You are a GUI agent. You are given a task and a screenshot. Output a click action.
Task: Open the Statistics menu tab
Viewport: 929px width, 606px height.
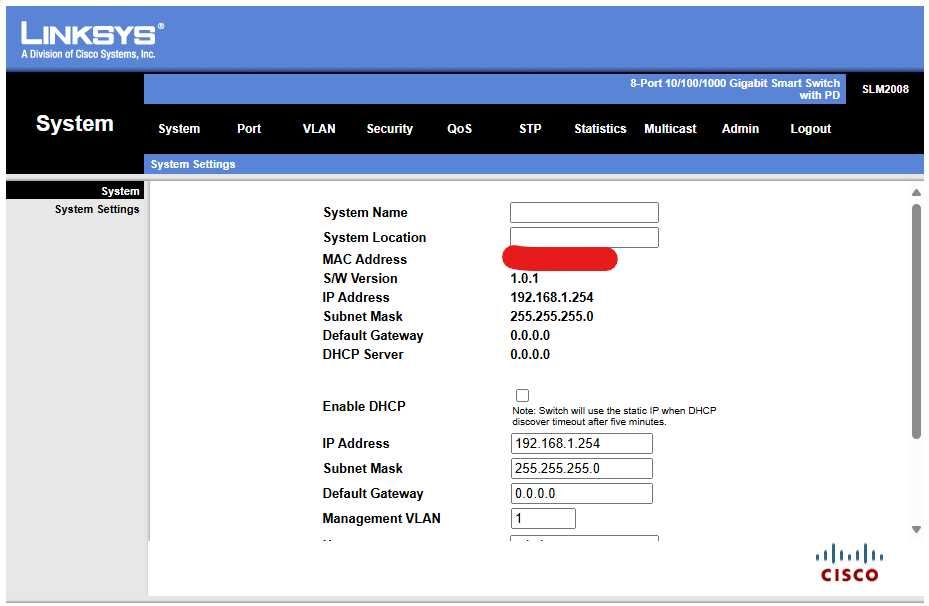point(600,129)
